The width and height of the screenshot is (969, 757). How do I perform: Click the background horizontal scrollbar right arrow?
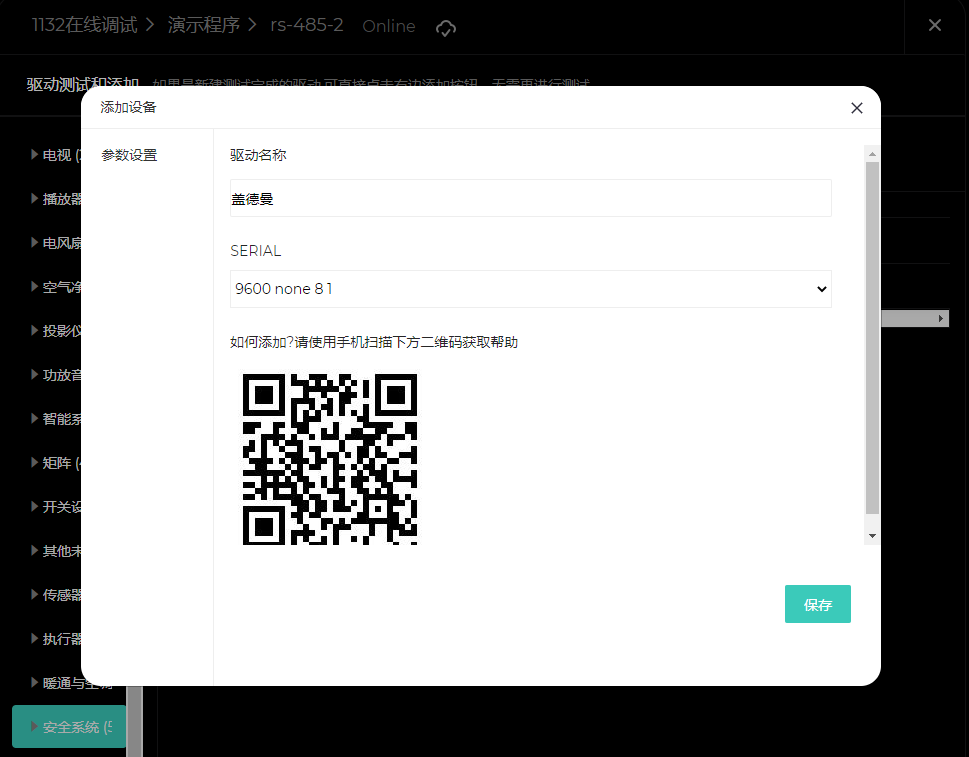941,318
